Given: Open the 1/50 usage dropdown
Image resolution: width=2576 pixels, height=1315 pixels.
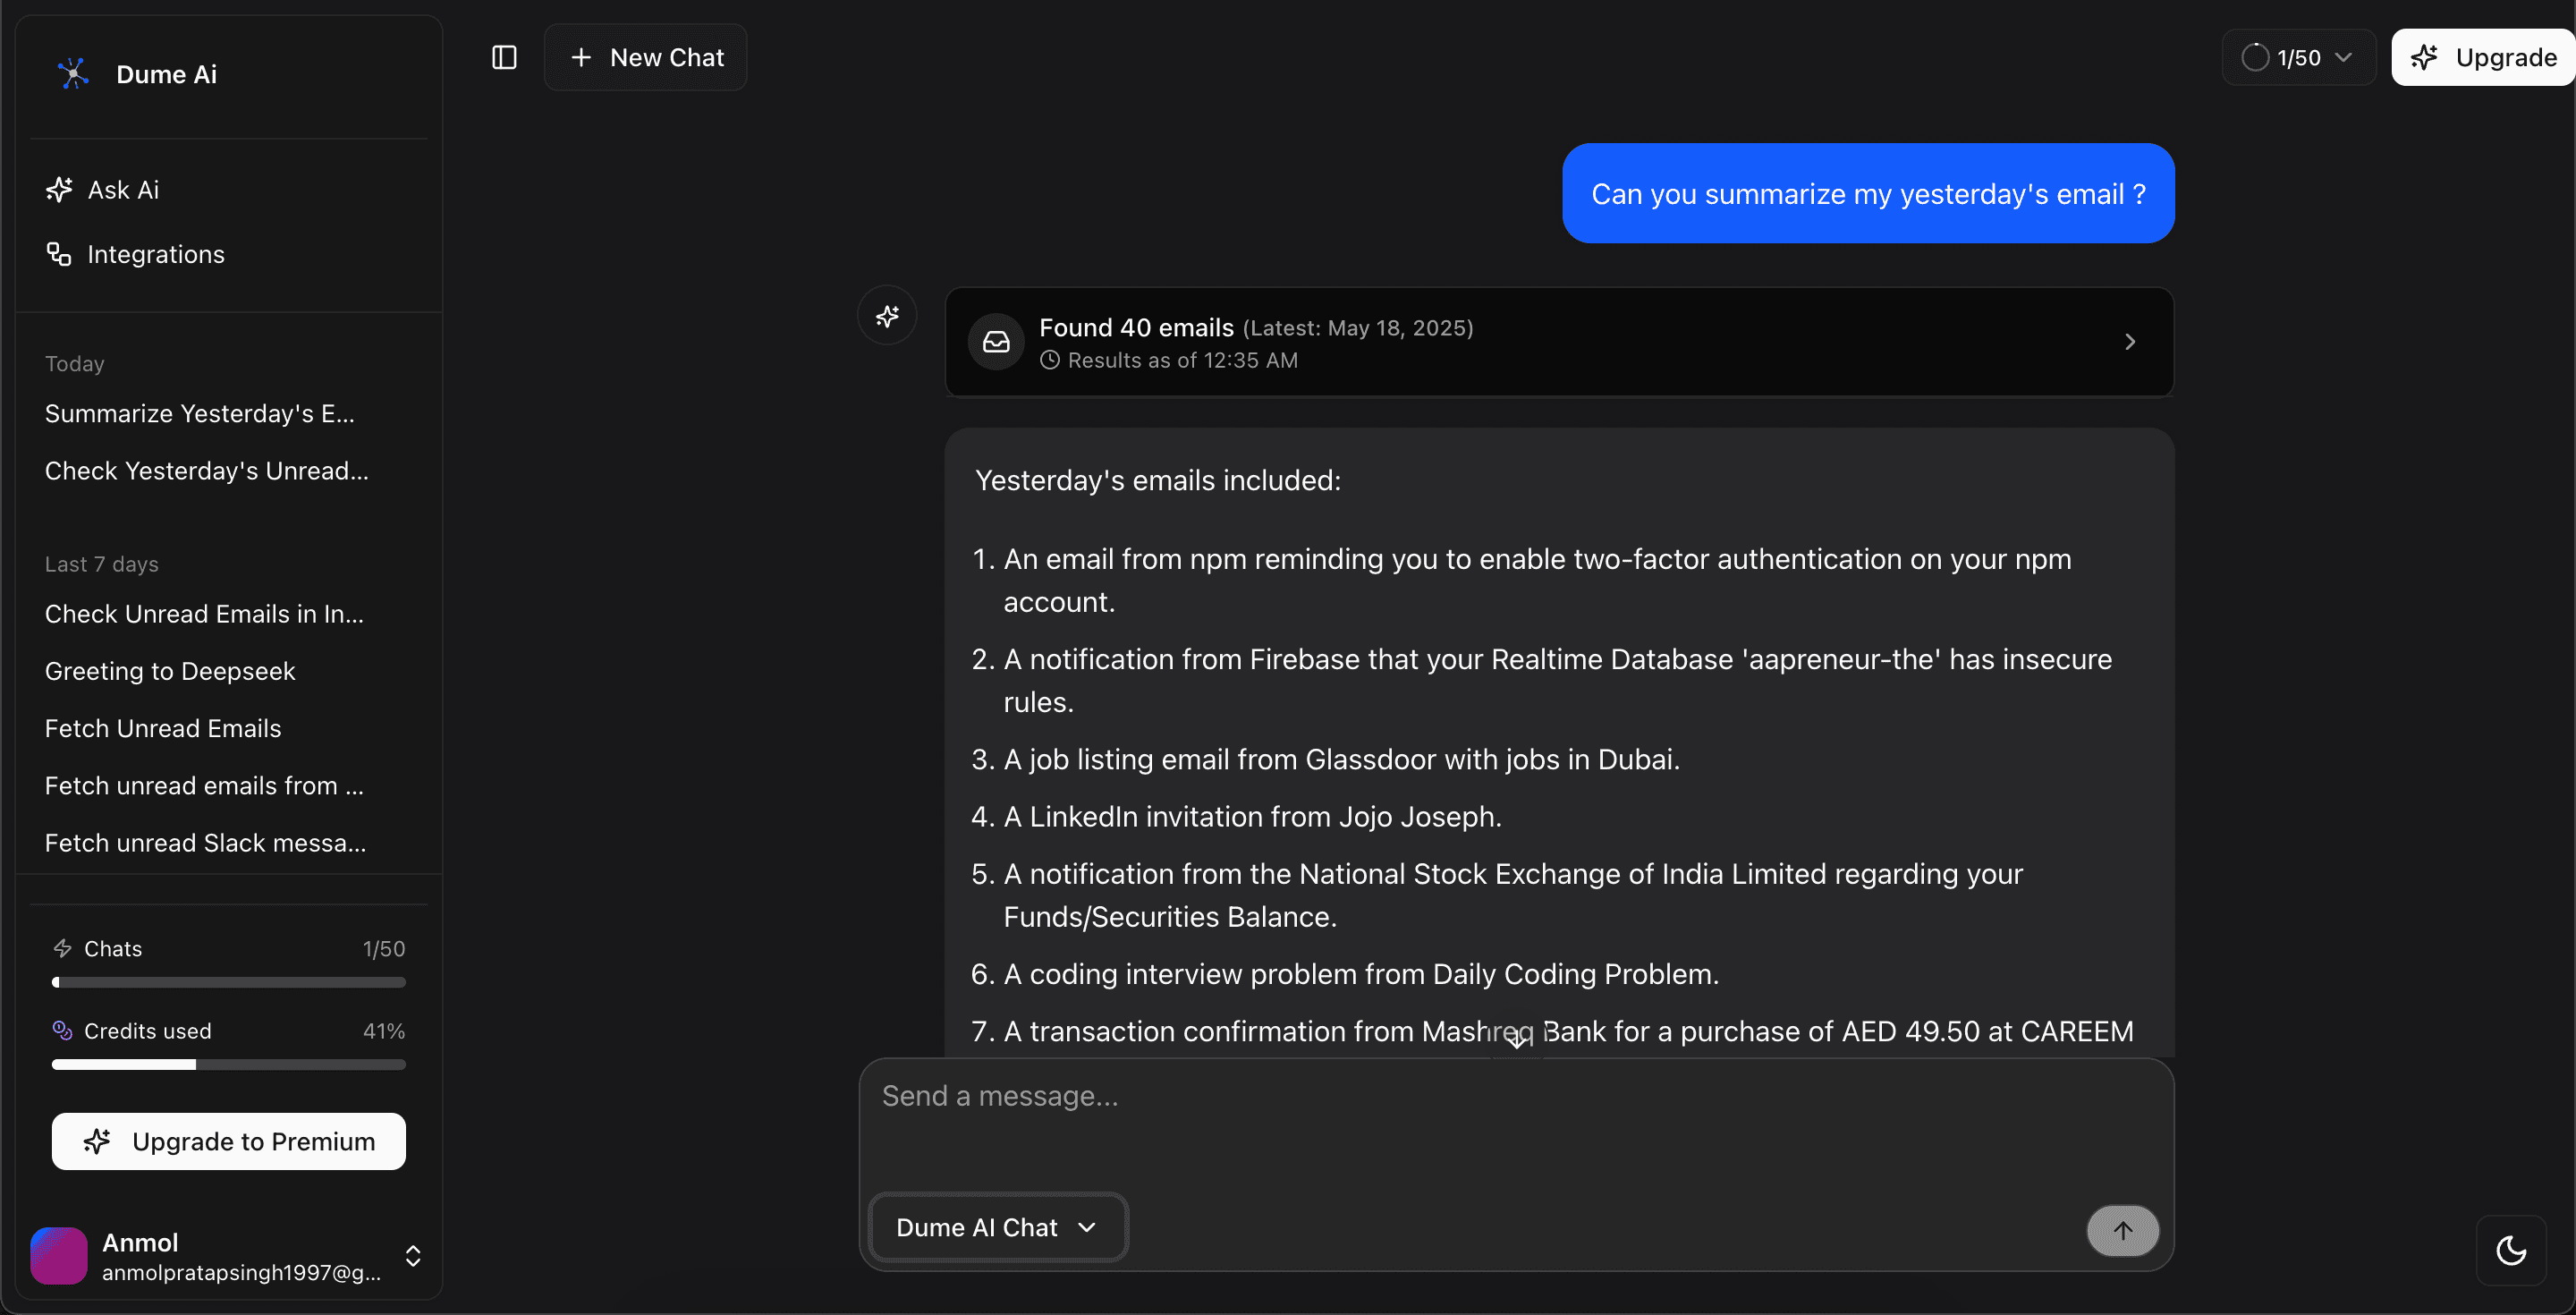Looking at the screenshot, I should click(2298, 58).
